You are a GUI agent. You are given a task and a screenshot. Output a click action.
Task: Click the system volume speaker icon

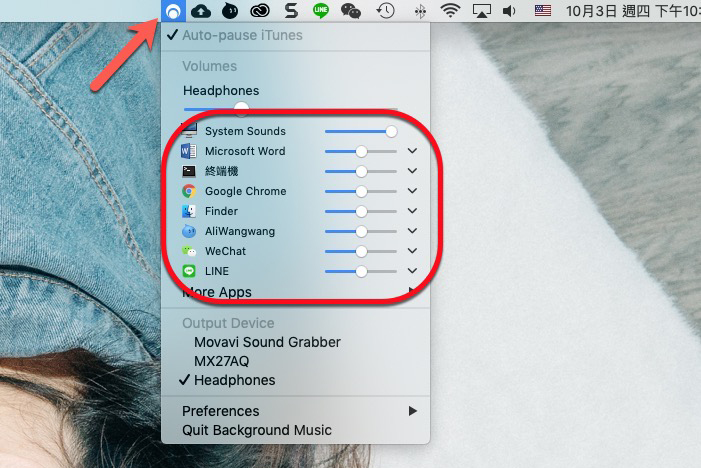tap(509, 11)
